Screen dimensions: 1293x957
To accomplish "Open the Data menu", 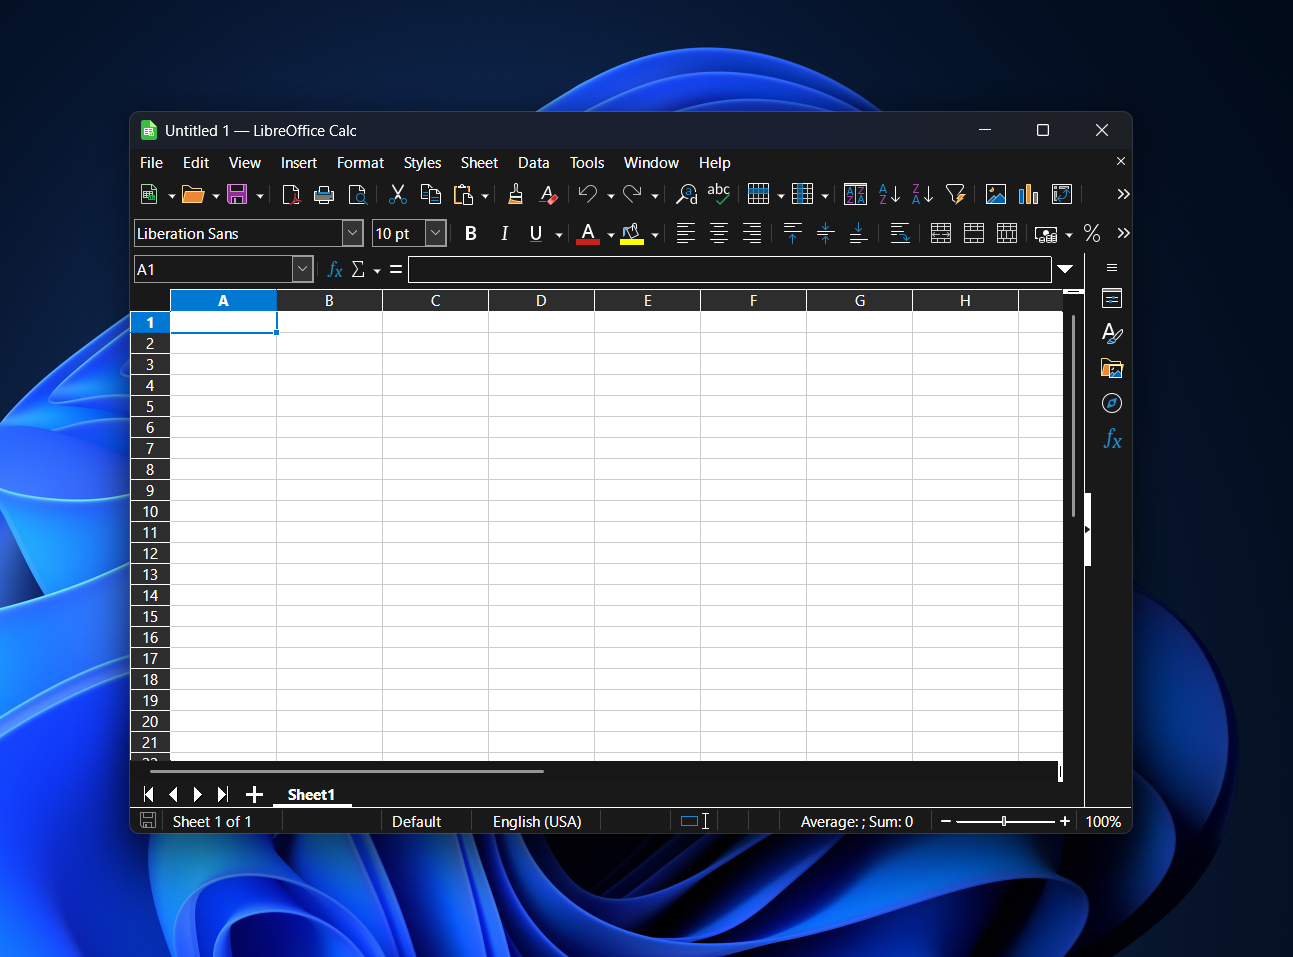I will click(533, 163).
